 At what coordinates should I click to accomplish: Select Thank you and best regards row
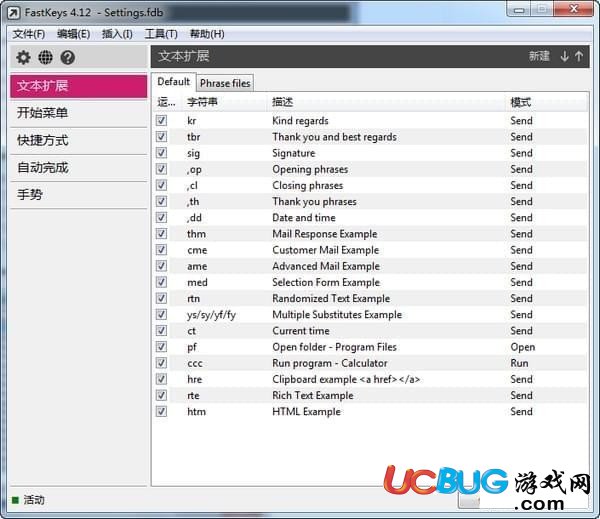[x=370, y=137]
